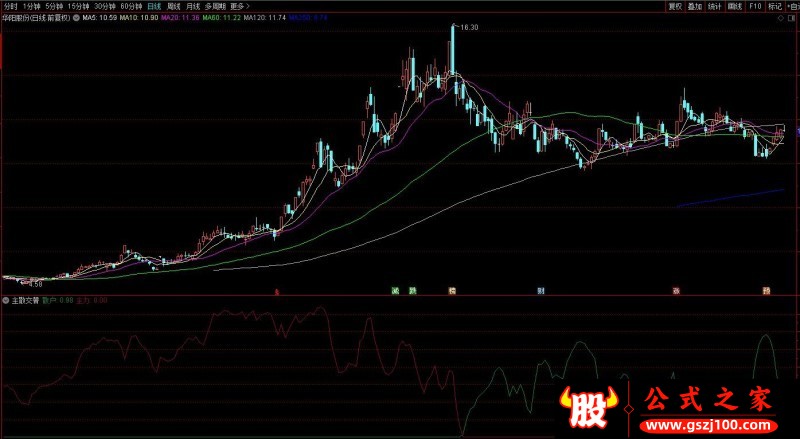Click the 16.30 high price label
Screen dimensions: 800x439
[x=469, y=28]
